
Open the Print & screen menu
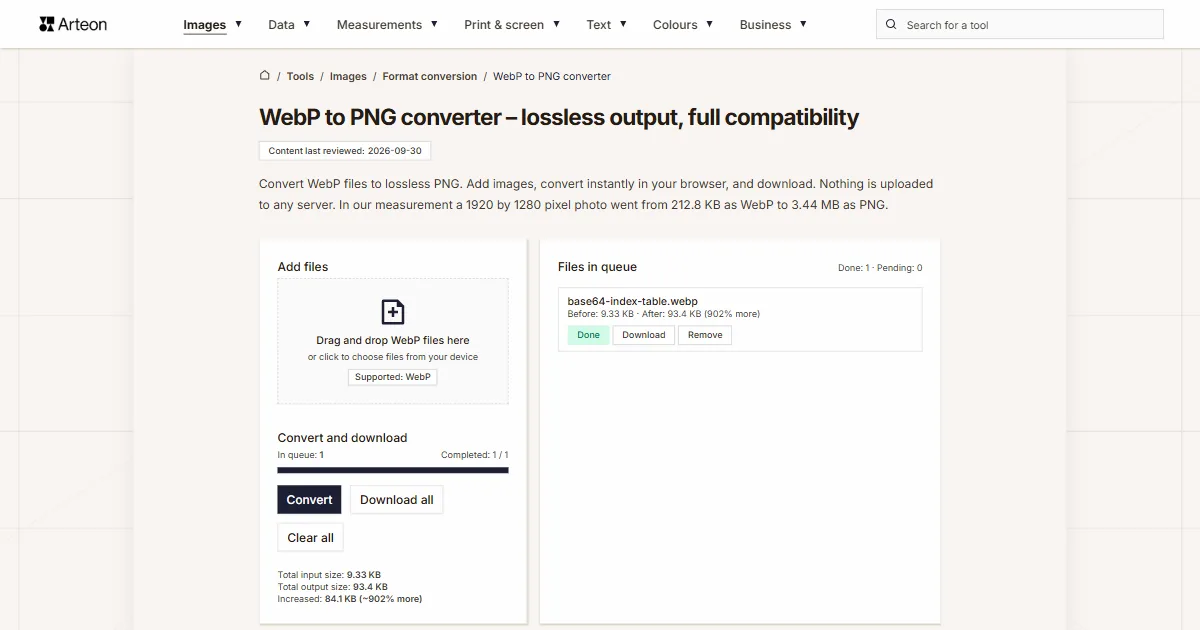click(x=512, y=24)
